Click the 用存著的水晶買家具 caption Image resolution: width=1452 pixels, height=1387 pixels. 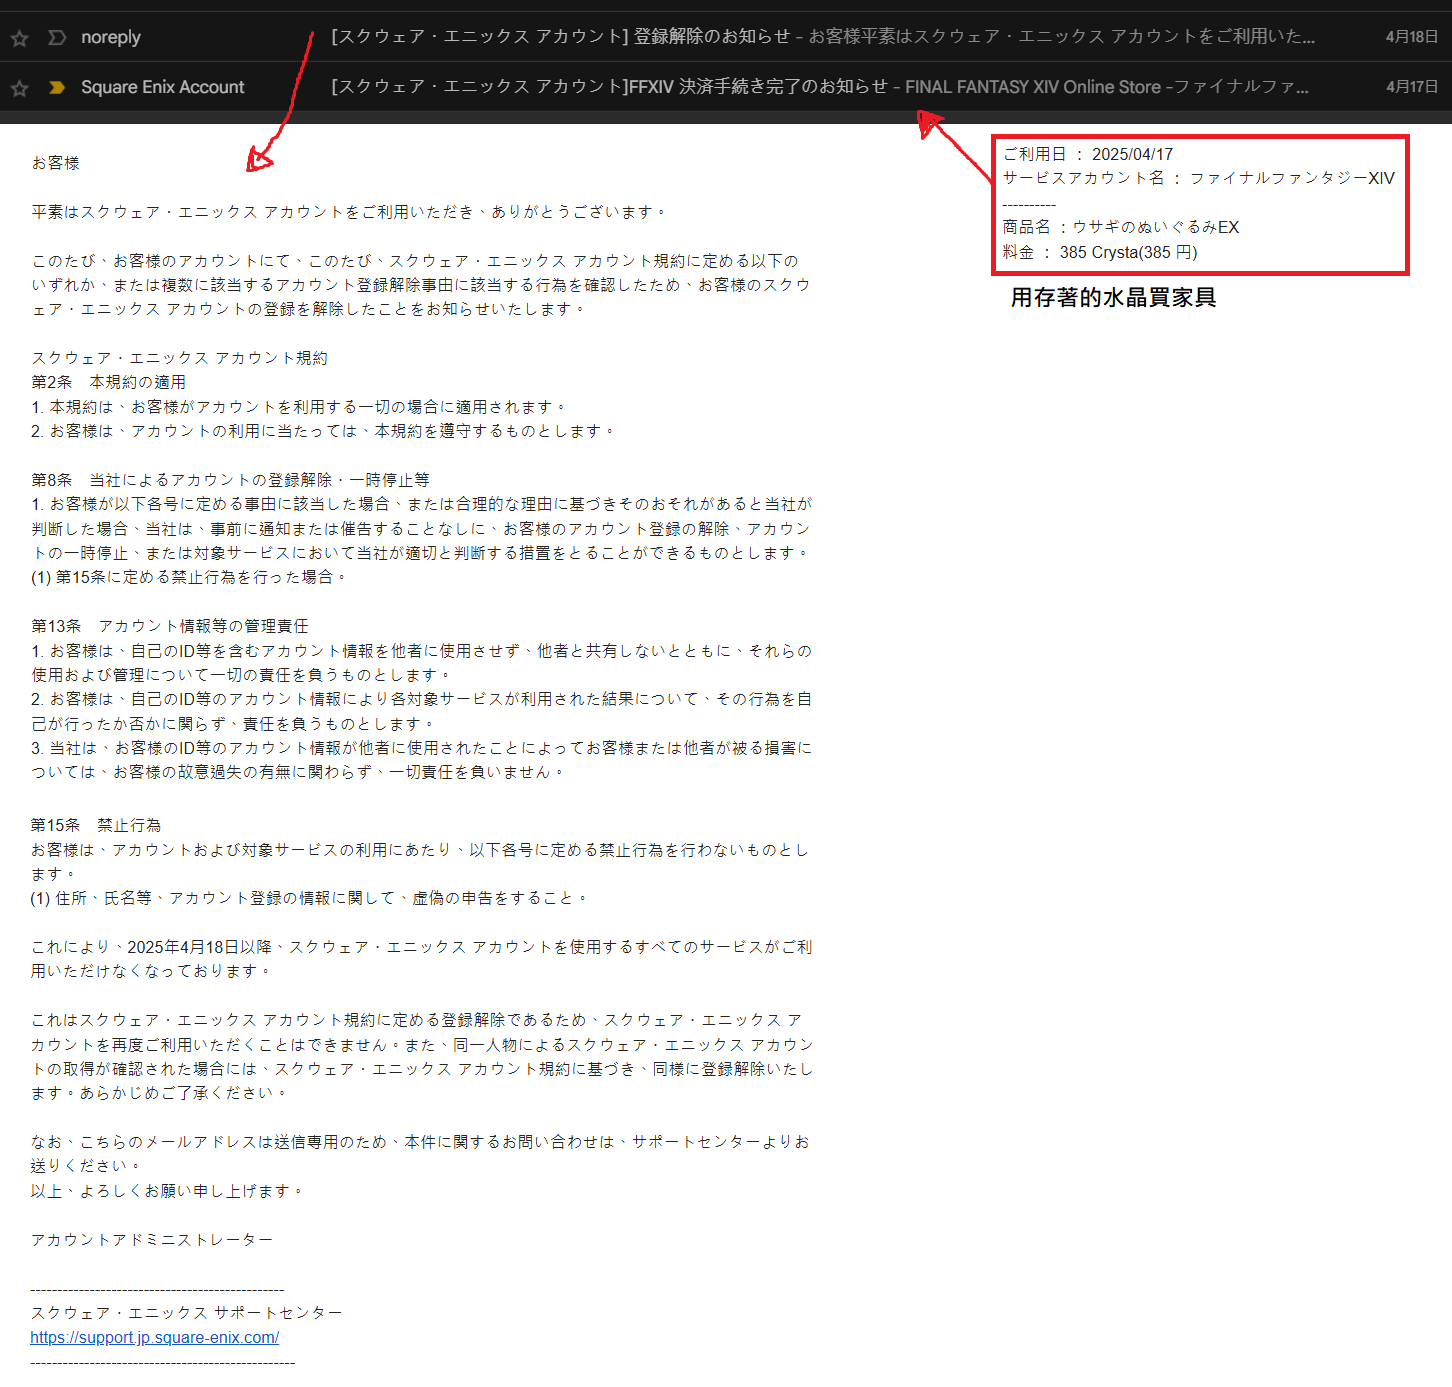(x=1113, y=297)
